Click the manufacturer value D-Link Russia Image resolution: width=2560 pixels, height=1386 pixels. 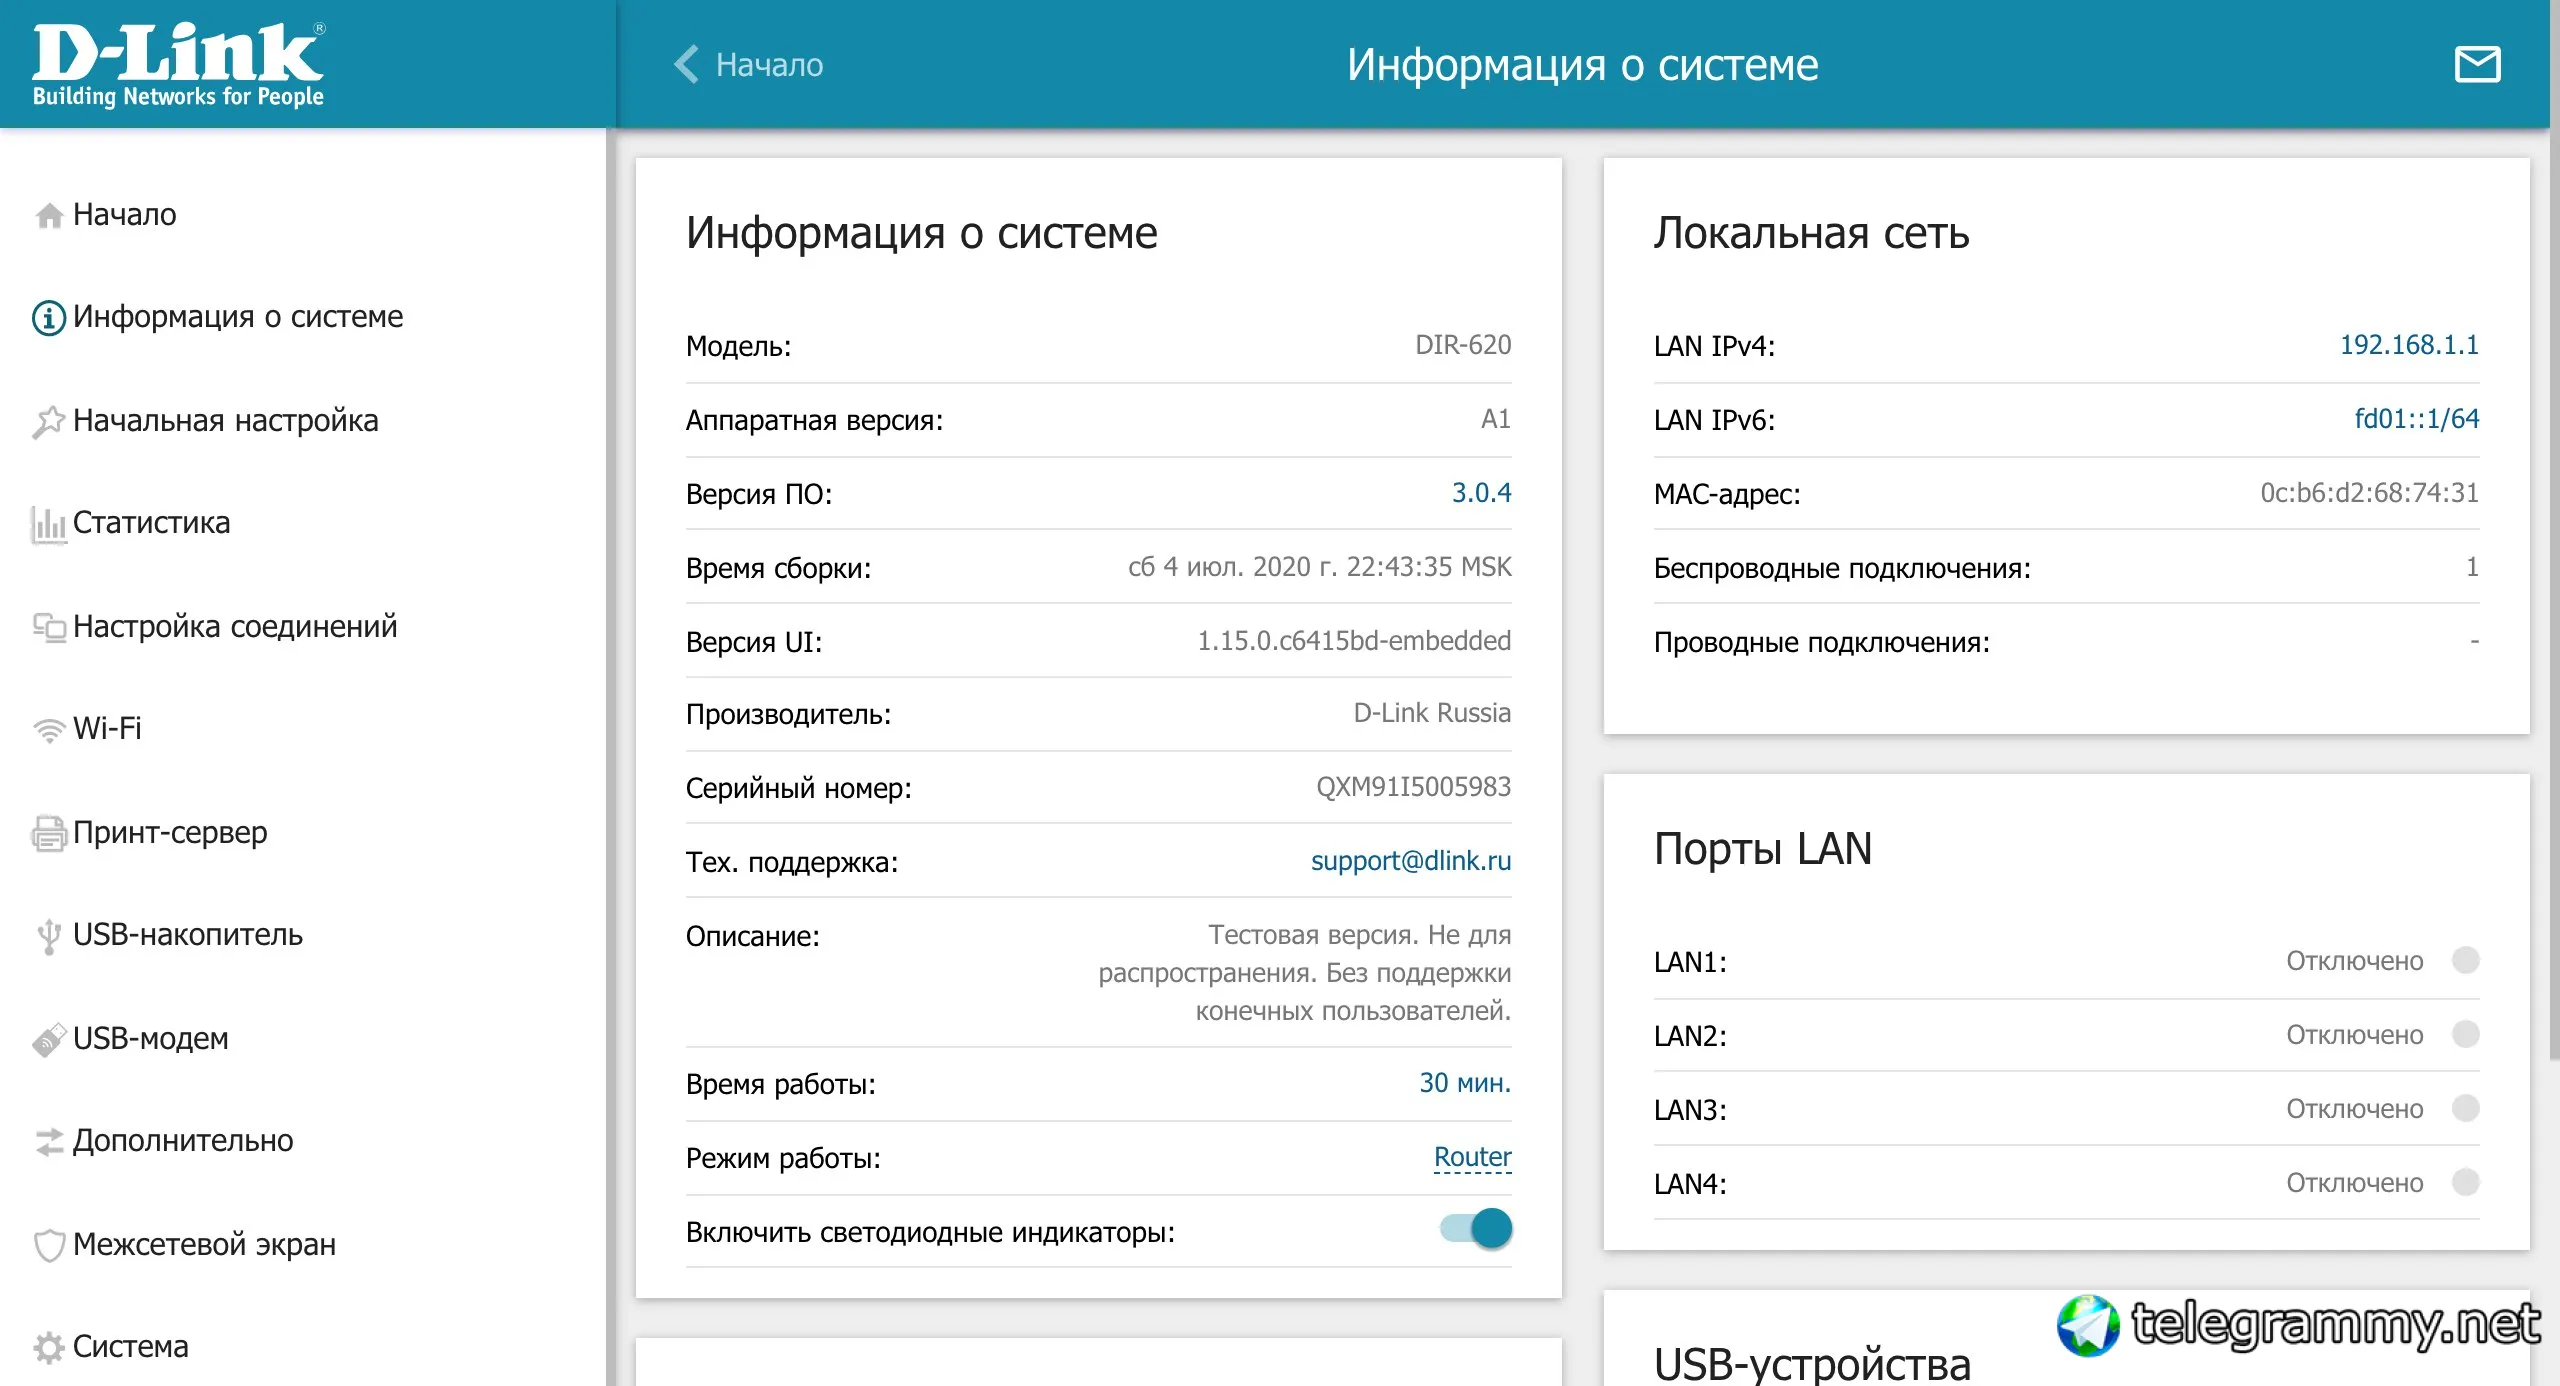1432,713
